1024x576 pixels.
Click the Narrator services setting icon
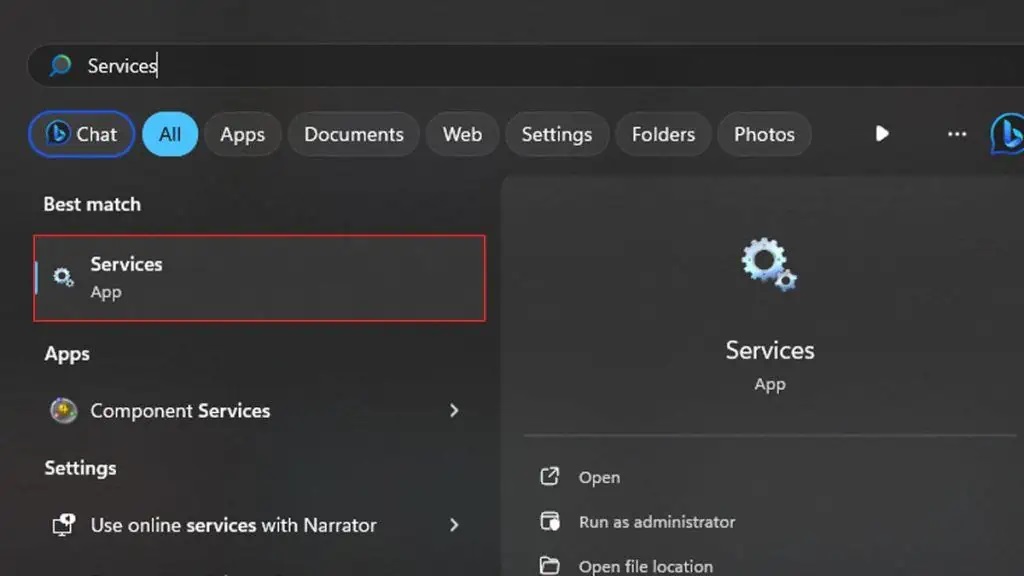click(63, 525)
